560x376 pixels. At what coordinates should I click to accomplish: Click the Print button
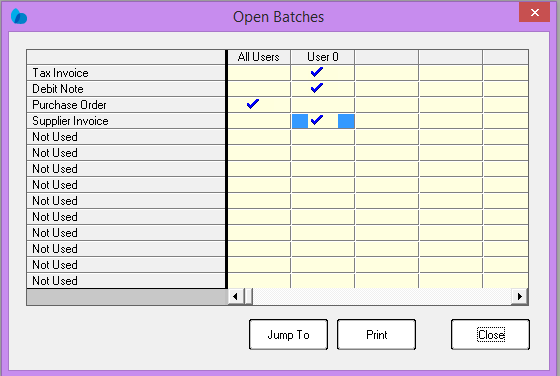376,335
